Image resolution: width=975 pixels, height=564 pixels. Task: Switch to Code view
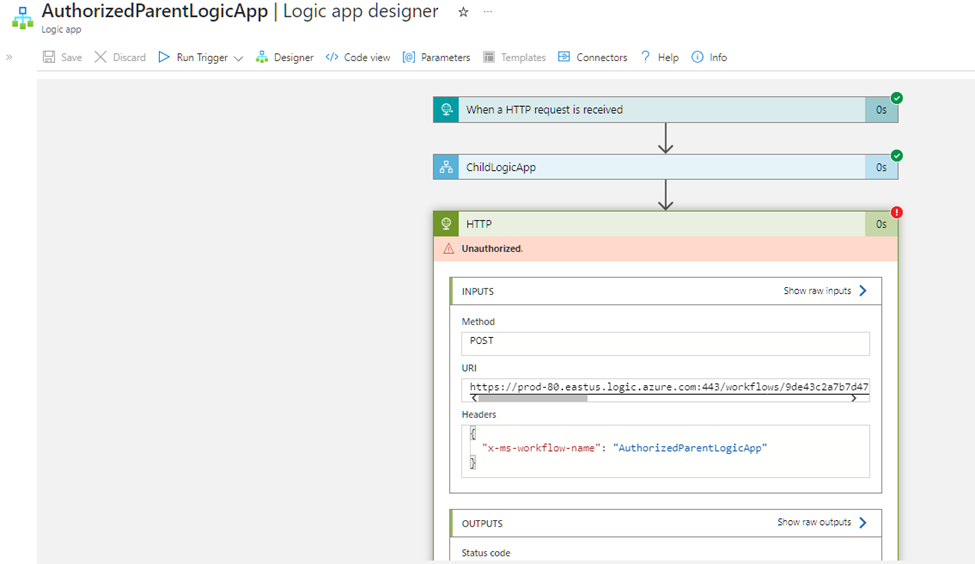pos(367,57)
